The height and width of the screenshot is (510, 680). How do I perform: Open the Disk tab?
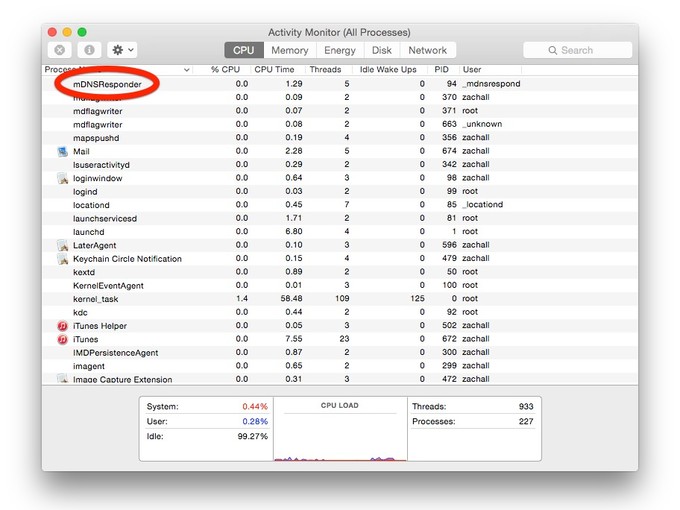pyautogui.click(x=382, y=50)
